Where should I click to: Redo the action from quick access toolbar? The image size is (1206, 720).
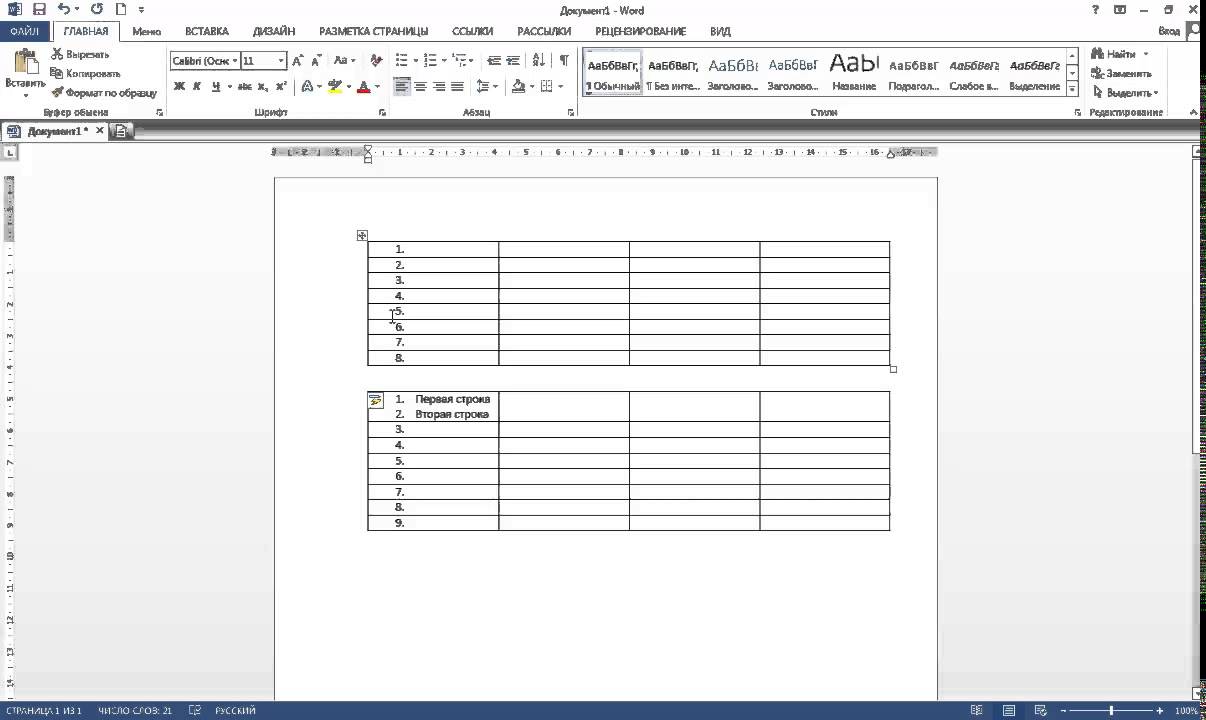[97, 9]
